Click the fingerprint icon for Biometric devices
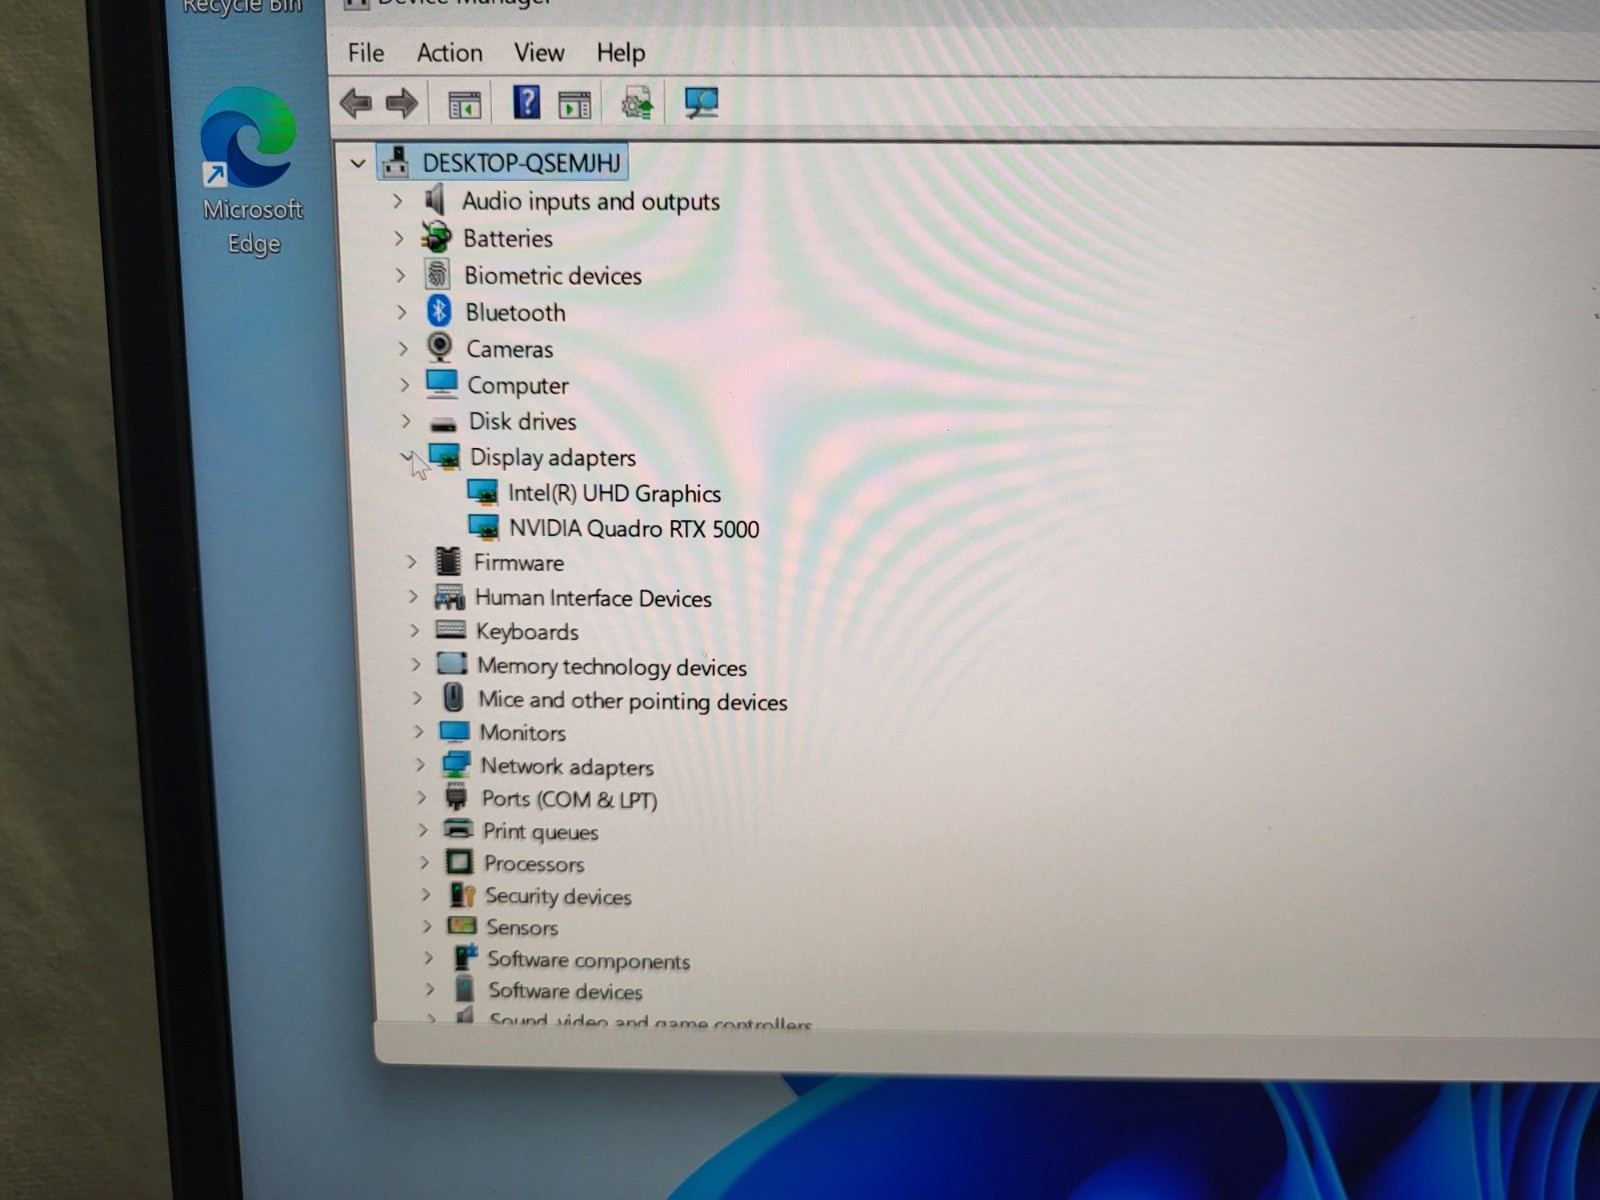The width and height of the screenshot is (1600, 1200). (x=437, y=274)
